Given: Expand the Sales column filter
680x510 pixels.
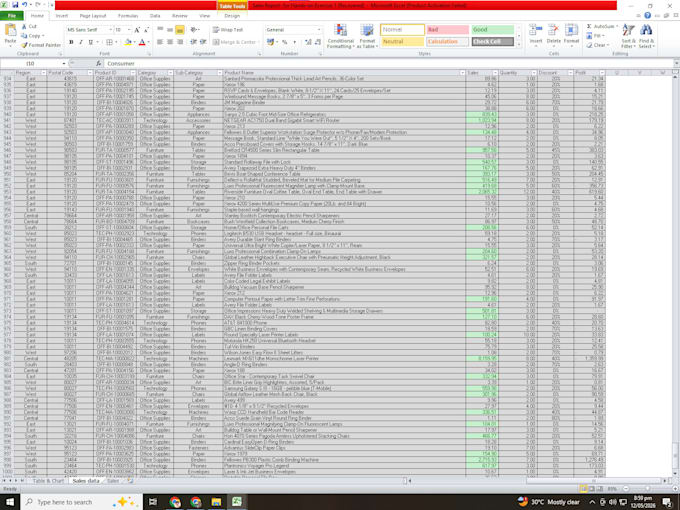Looking at the screenshot, I should [495, 73].
